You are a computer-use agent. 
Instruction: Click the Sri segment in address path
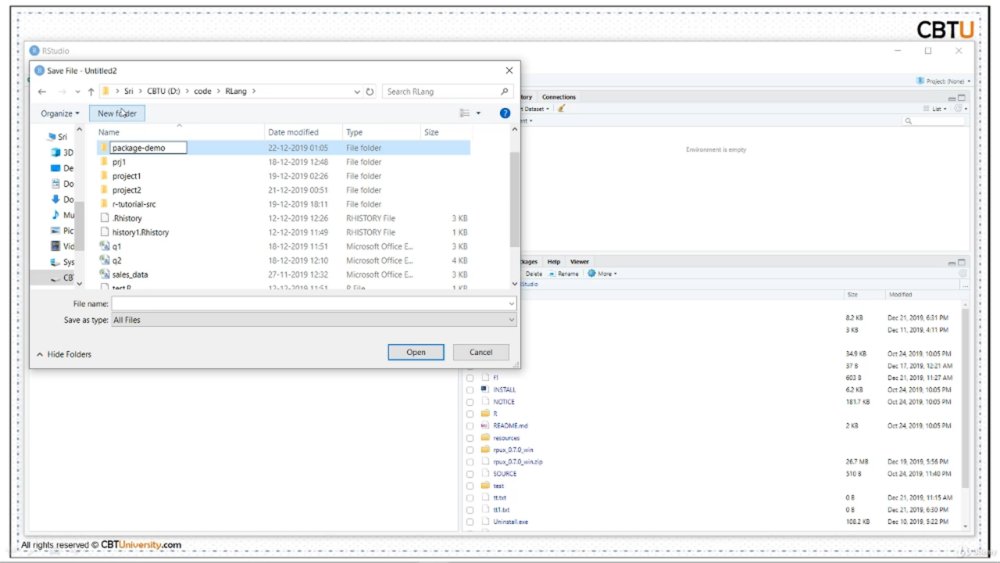pyautogui.click(x=129, y=91)
